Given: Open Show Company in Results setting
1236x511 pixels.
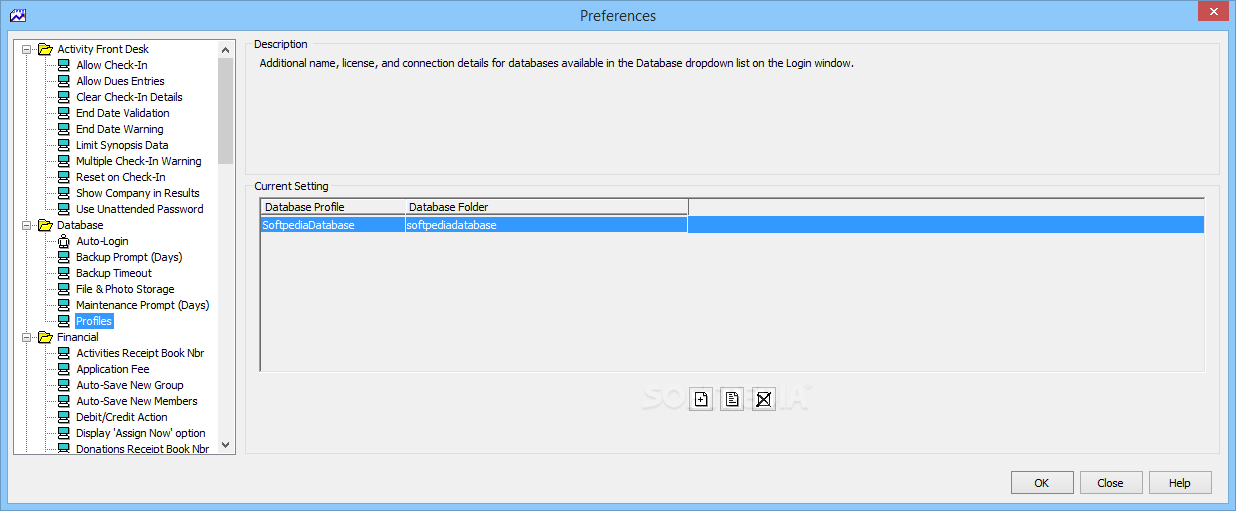Looking at the screenshot, I should click(x=138, y=193).
